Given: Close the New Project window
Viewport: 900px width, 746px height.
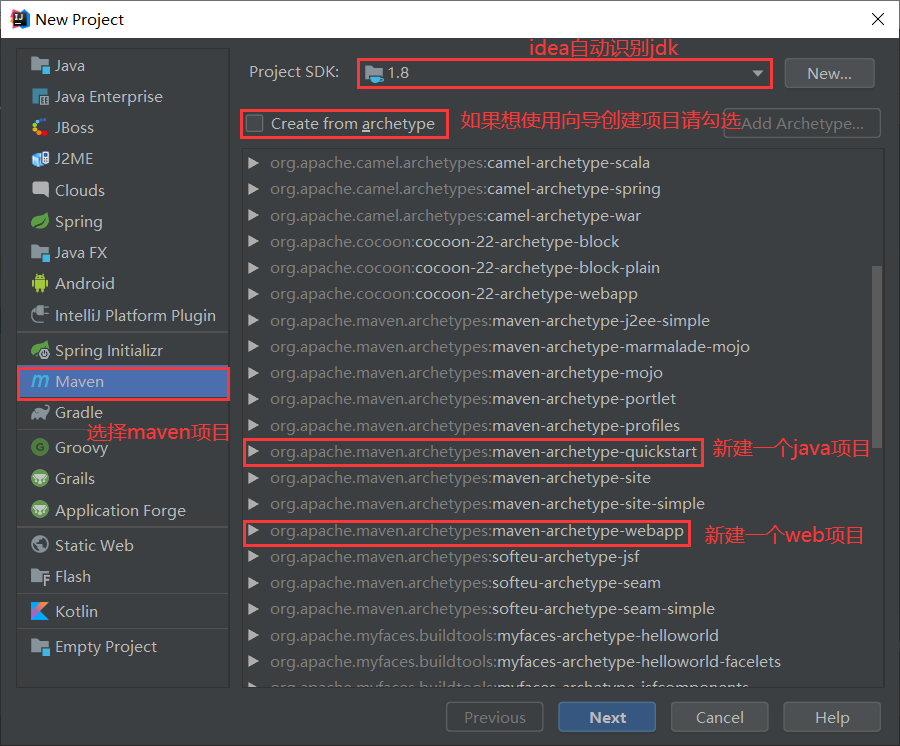Looking at the screenshot, I should (x=877, y=19).
